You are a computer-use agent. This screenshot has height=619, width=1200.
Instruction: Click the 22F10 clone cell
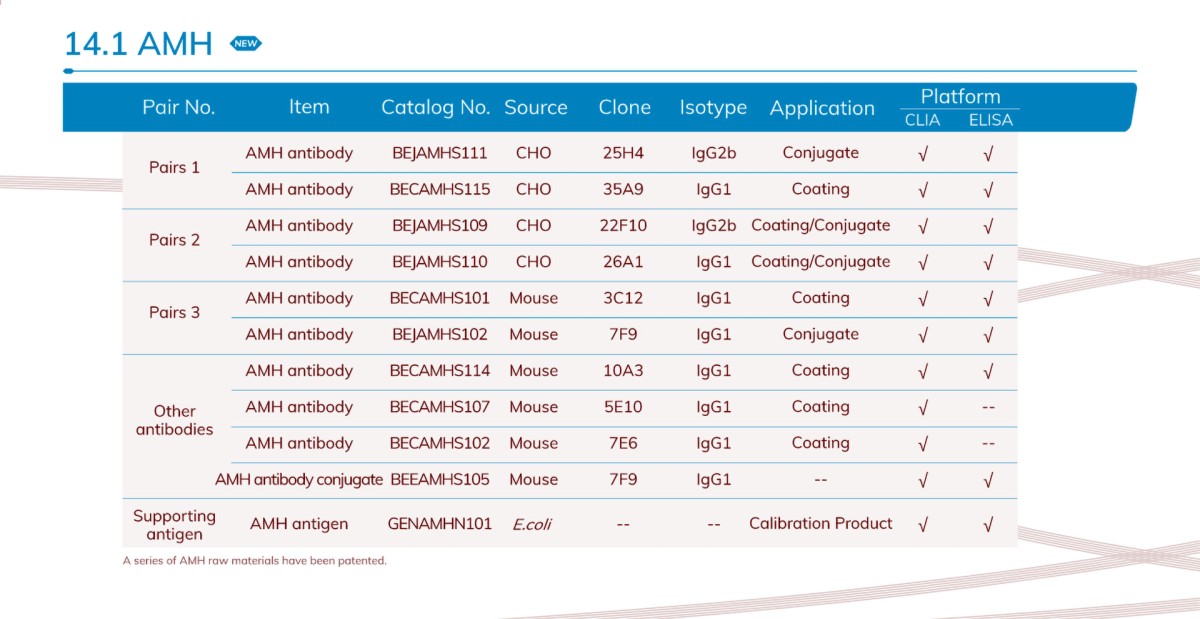point(624,226)
